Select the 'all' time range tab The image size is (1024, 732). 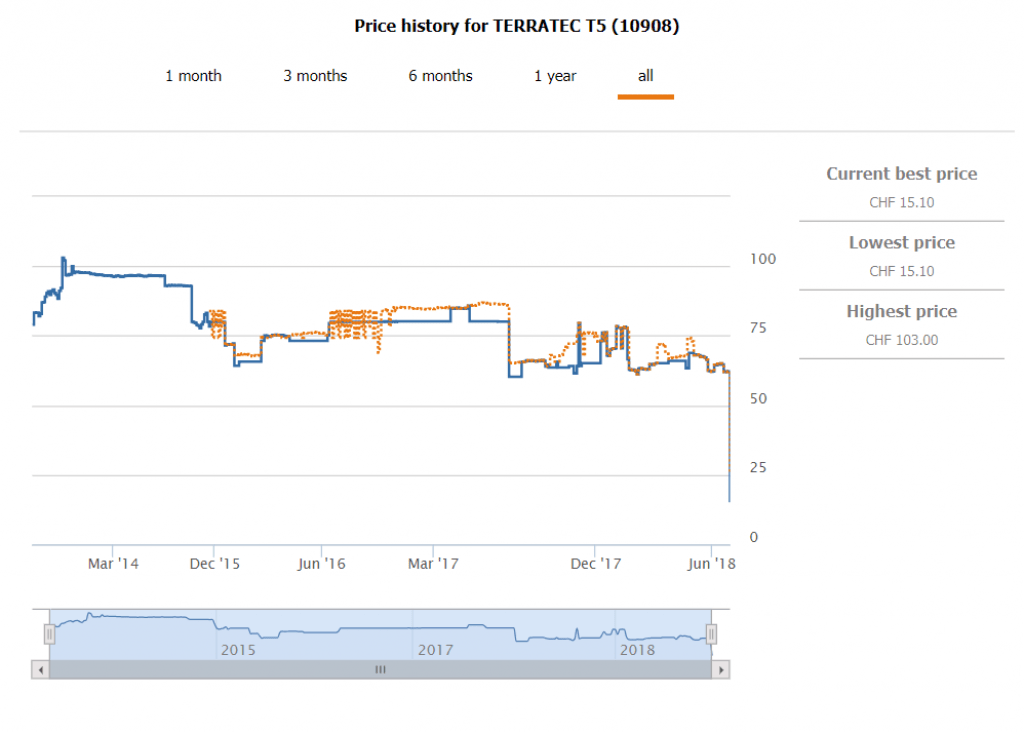645,76
